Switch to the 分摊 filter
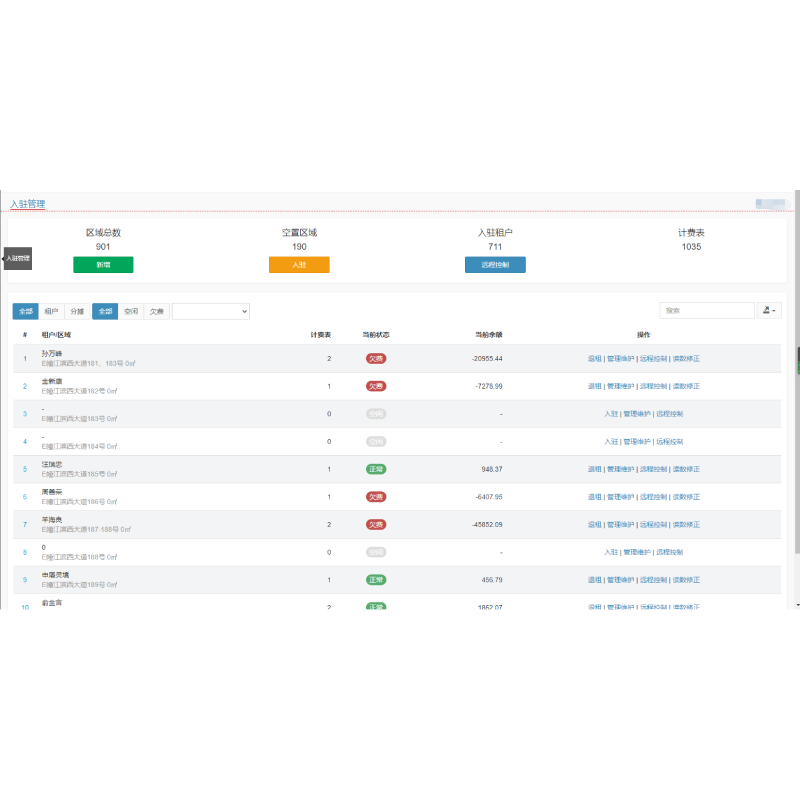The height and width of the screenshot is (800, 800). point(77,311)
